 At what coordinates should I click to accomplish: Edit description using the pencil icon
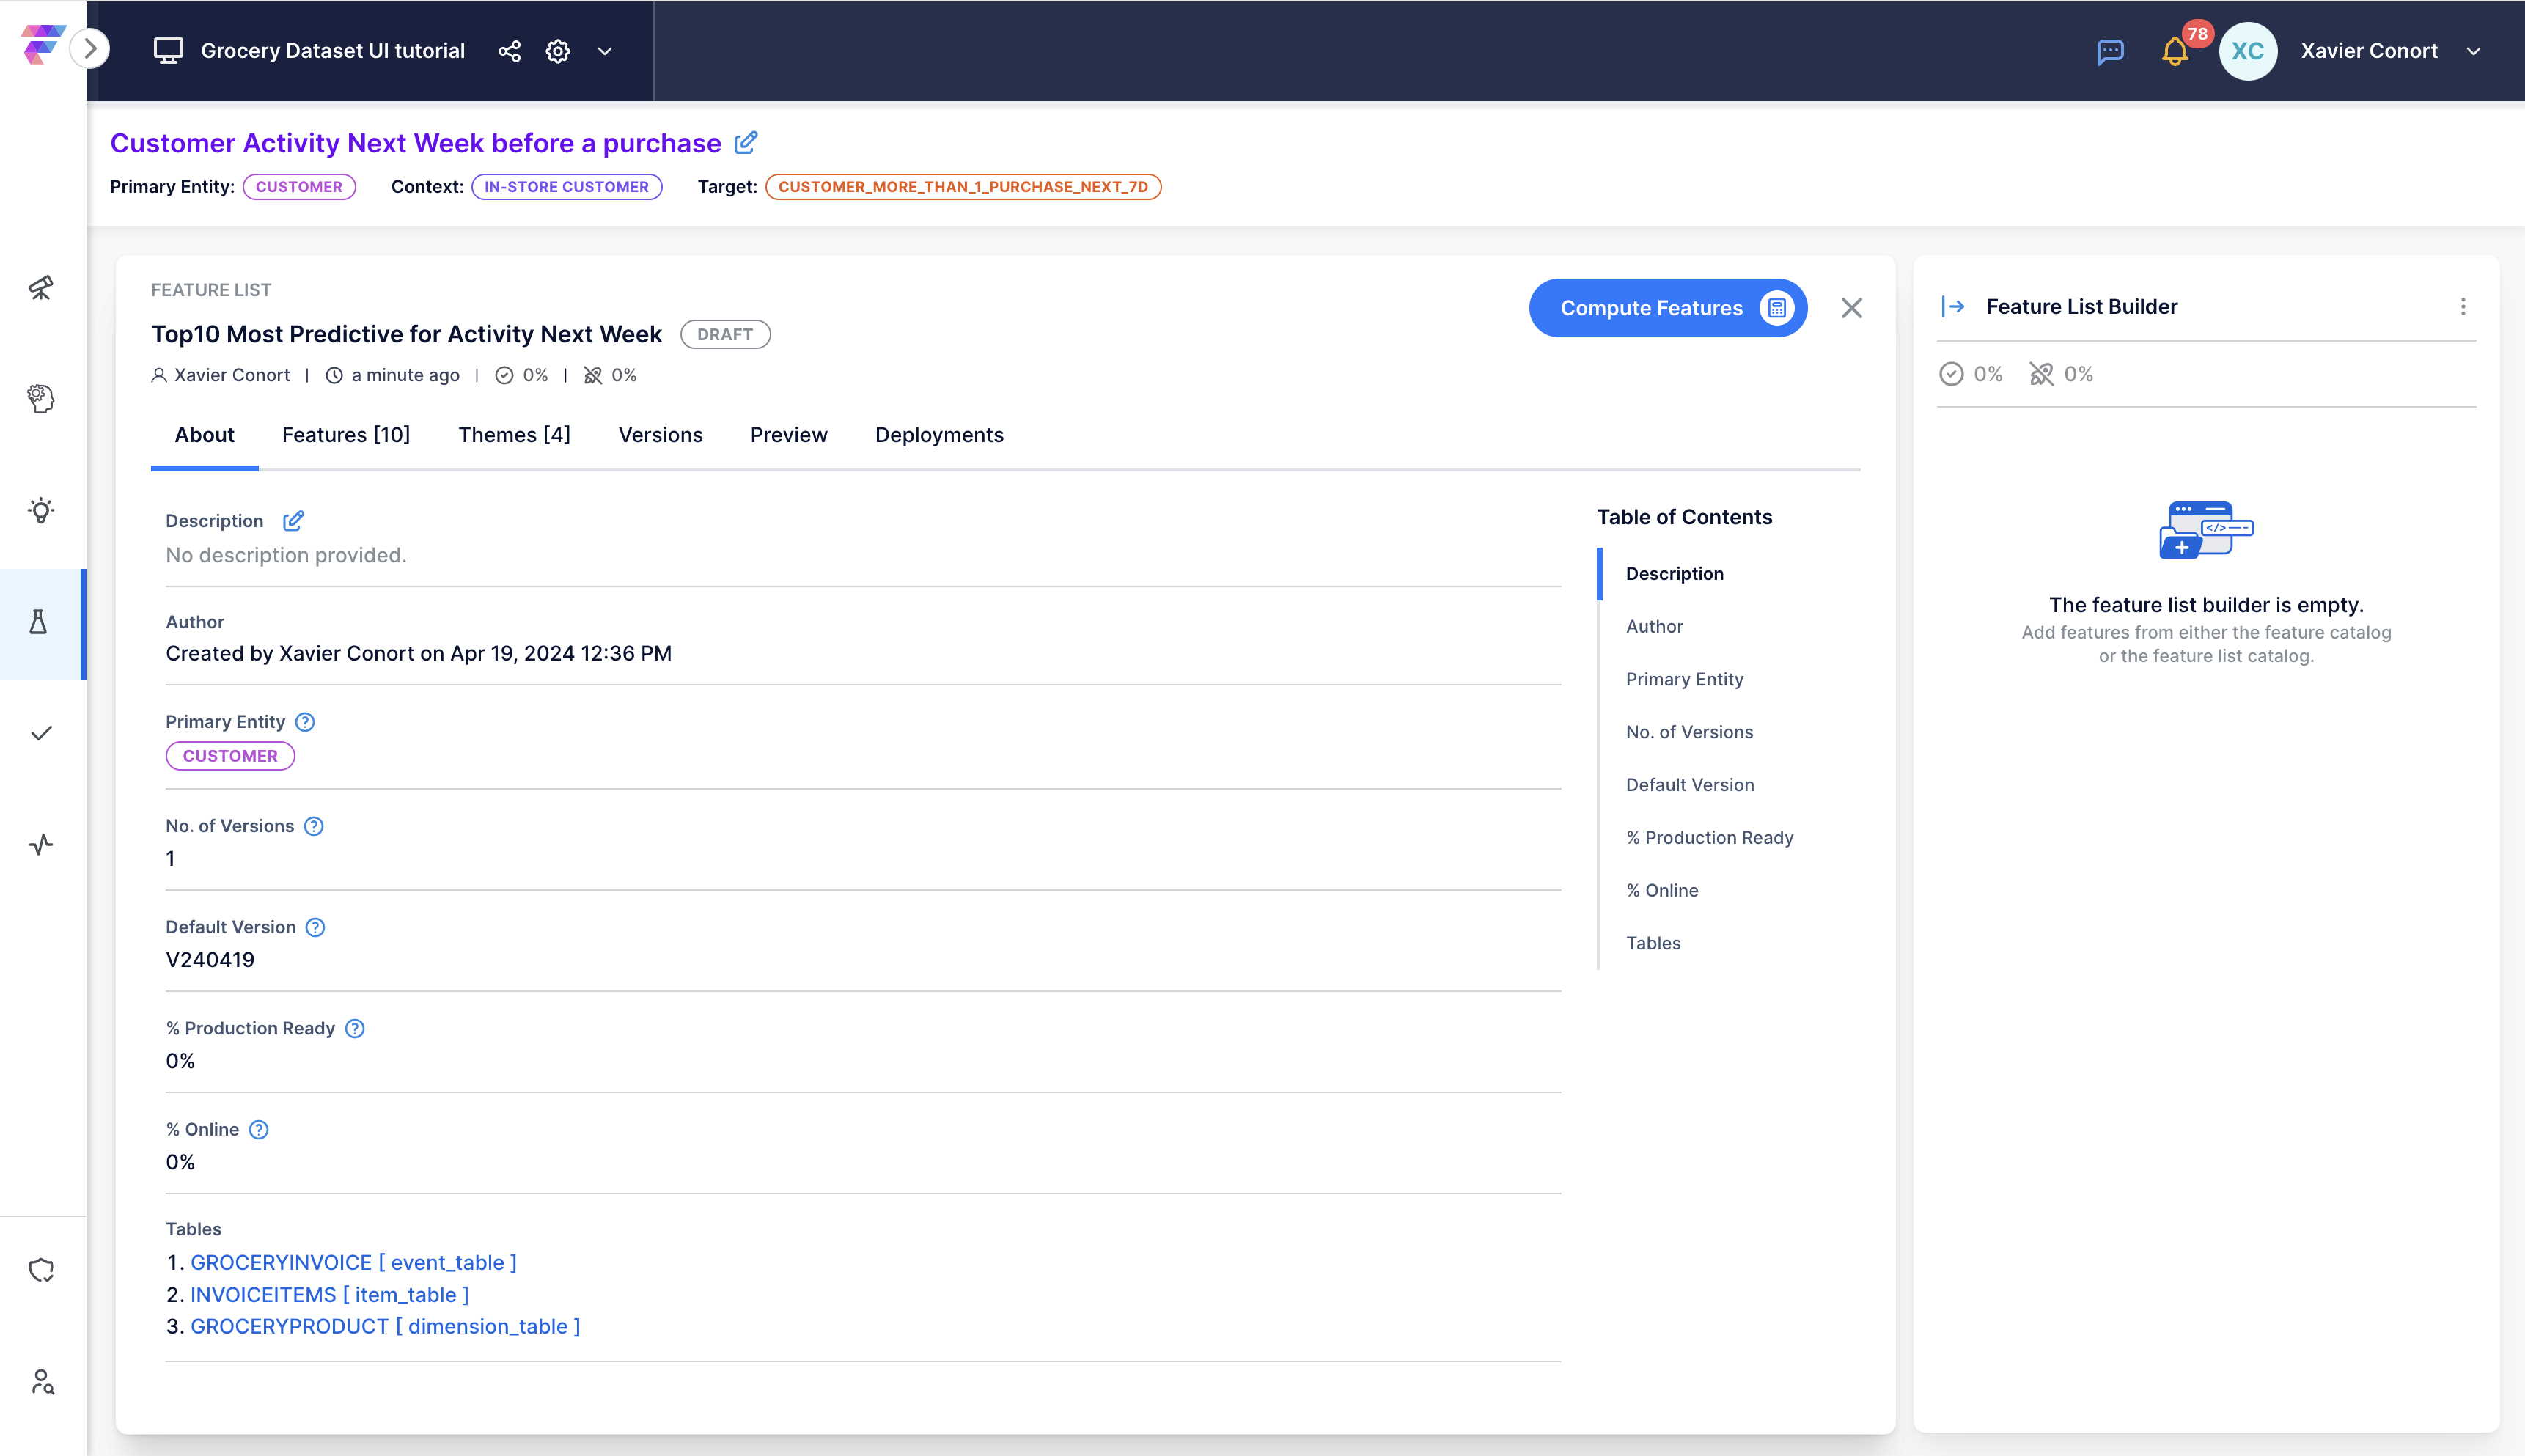292,521
